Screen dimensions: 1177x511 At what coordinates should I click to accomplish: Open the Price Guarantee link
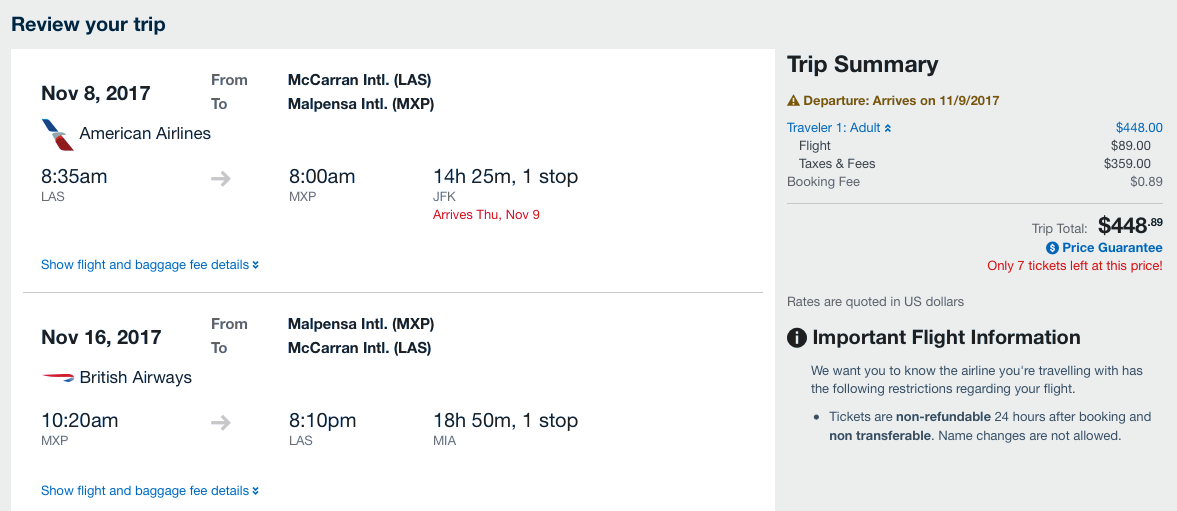tap(1112, 248)
